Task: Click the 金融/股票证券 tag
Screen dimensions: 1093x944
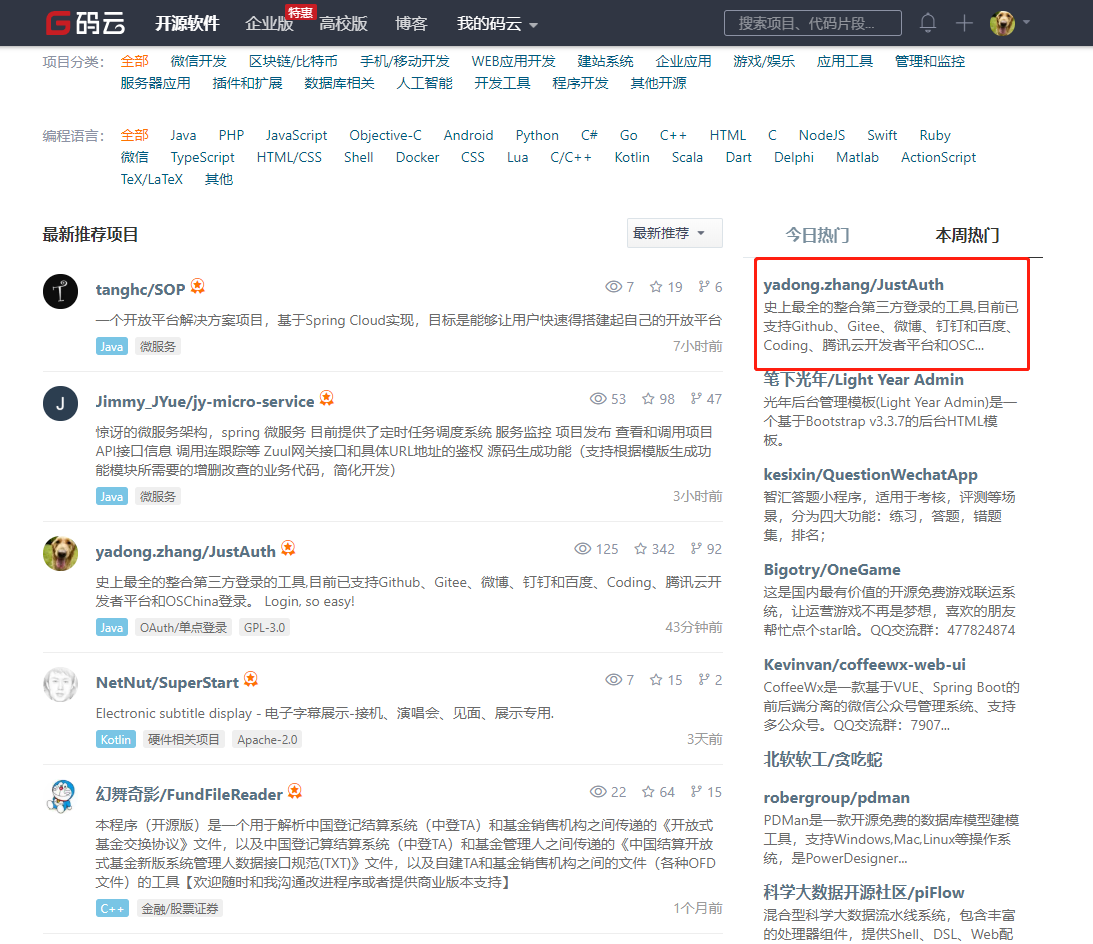Action: pos(180,908)
